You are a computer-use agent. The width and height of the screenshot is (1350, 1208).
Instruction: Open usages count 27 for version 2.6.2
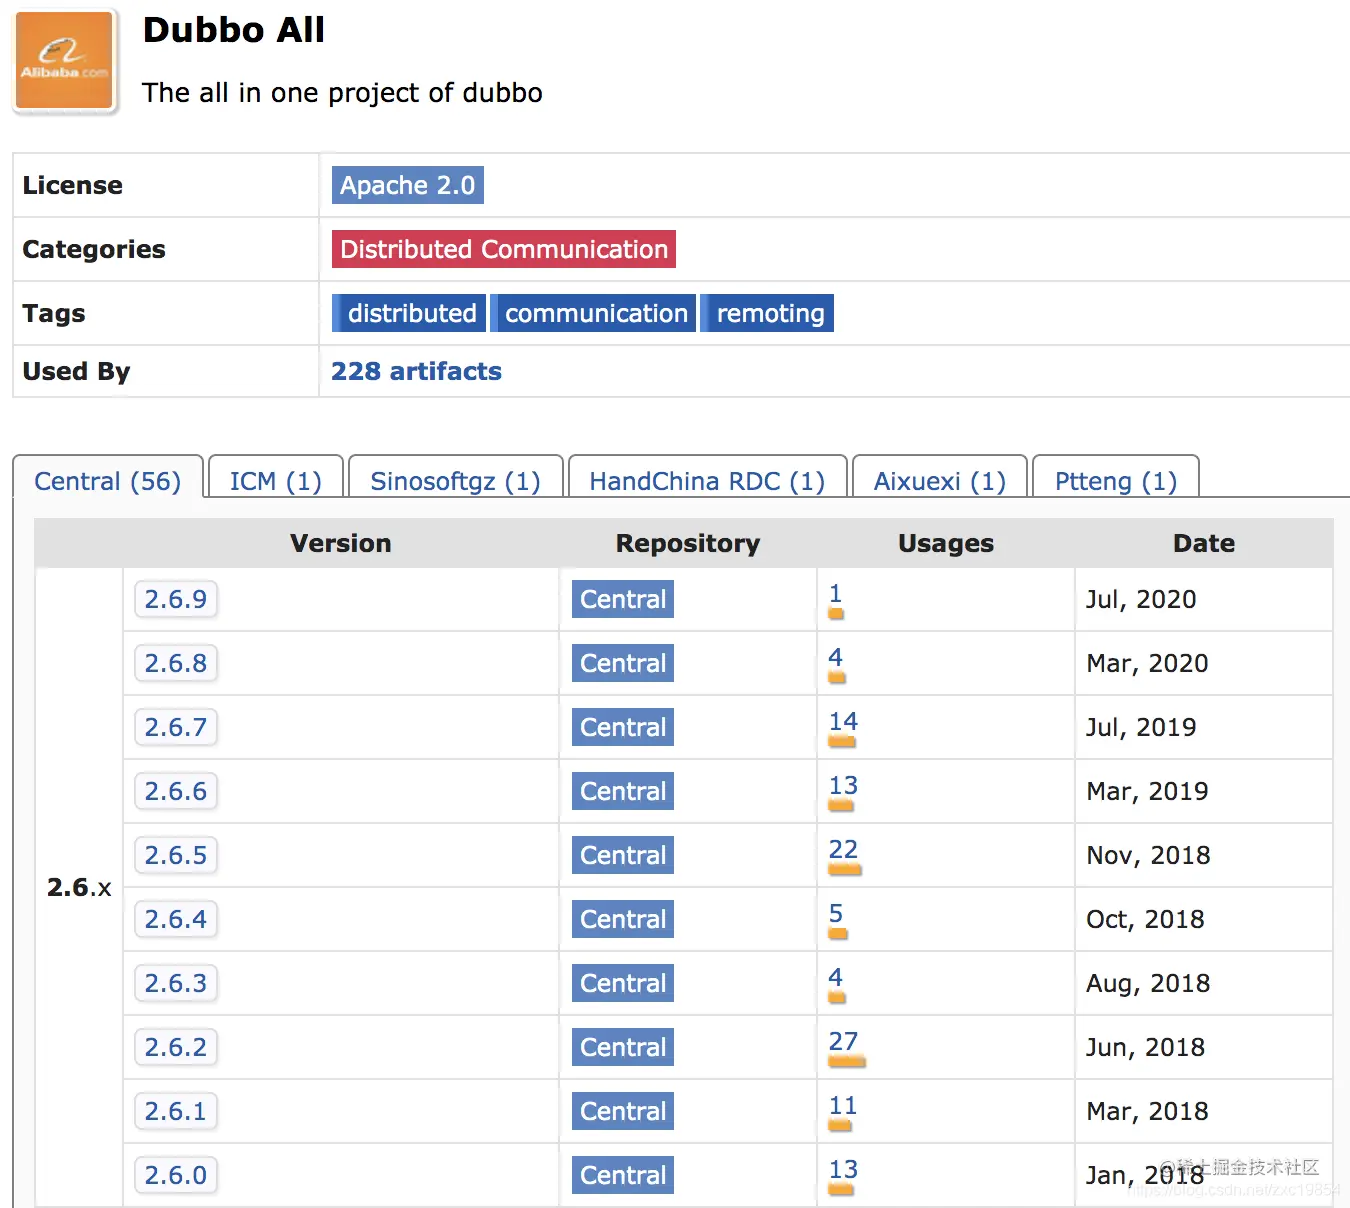tap(844, 1042)
